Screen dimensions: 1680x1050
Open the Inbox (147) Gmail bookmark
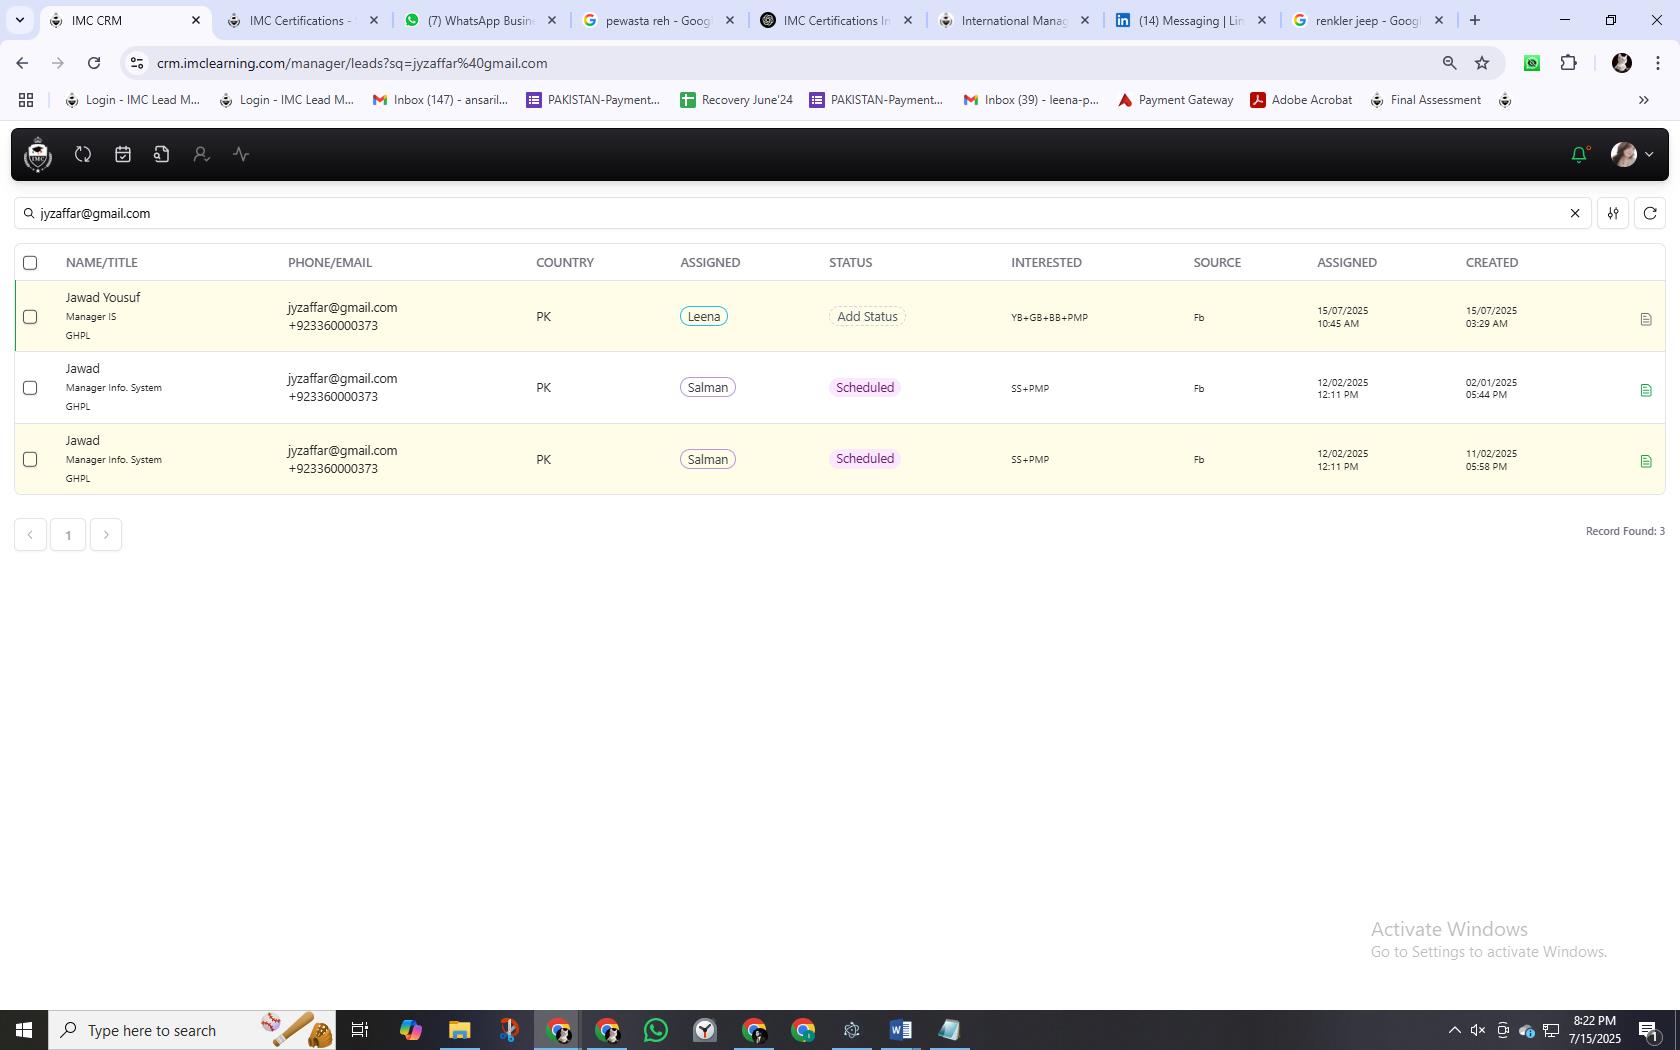pos(440,100)
